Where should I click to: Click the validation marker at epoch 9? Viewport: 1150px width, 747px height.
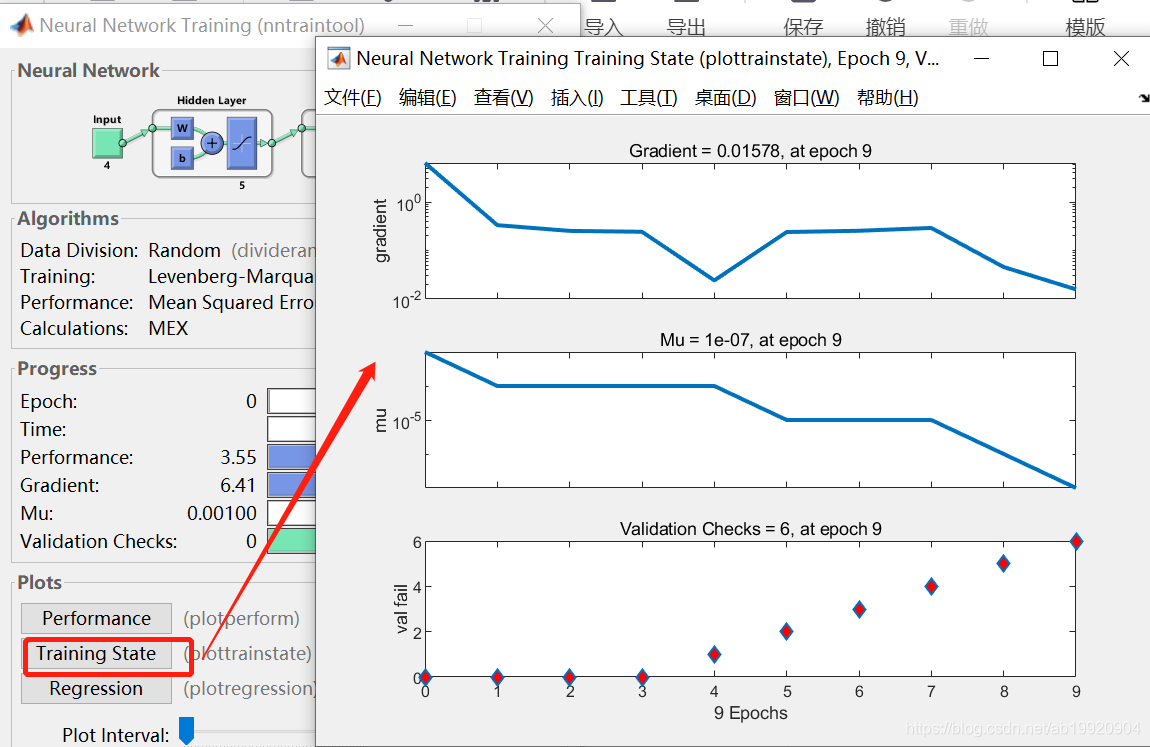(1076, 542)
